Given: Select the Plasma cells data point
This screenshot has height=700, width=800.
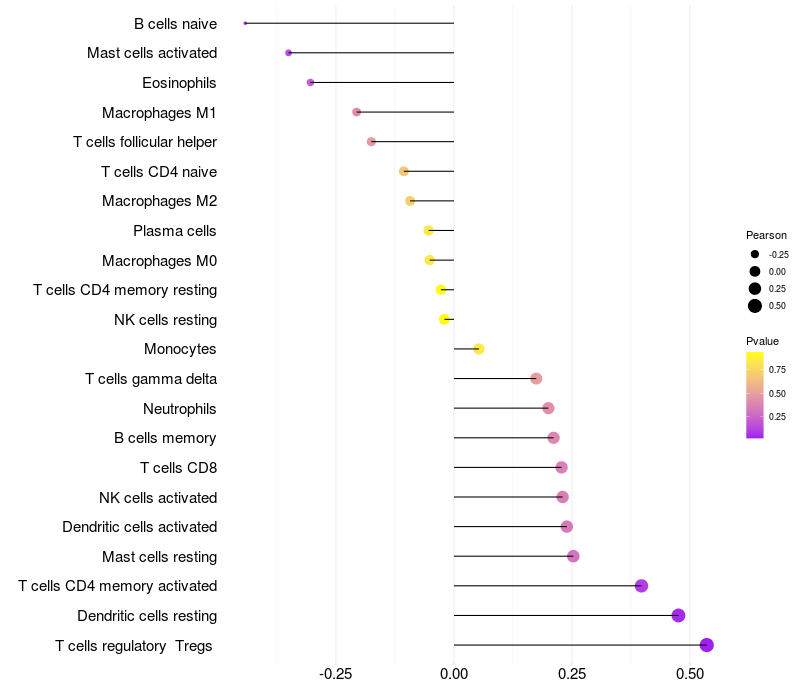Looking at the screenshot, I should coord(429,231).
